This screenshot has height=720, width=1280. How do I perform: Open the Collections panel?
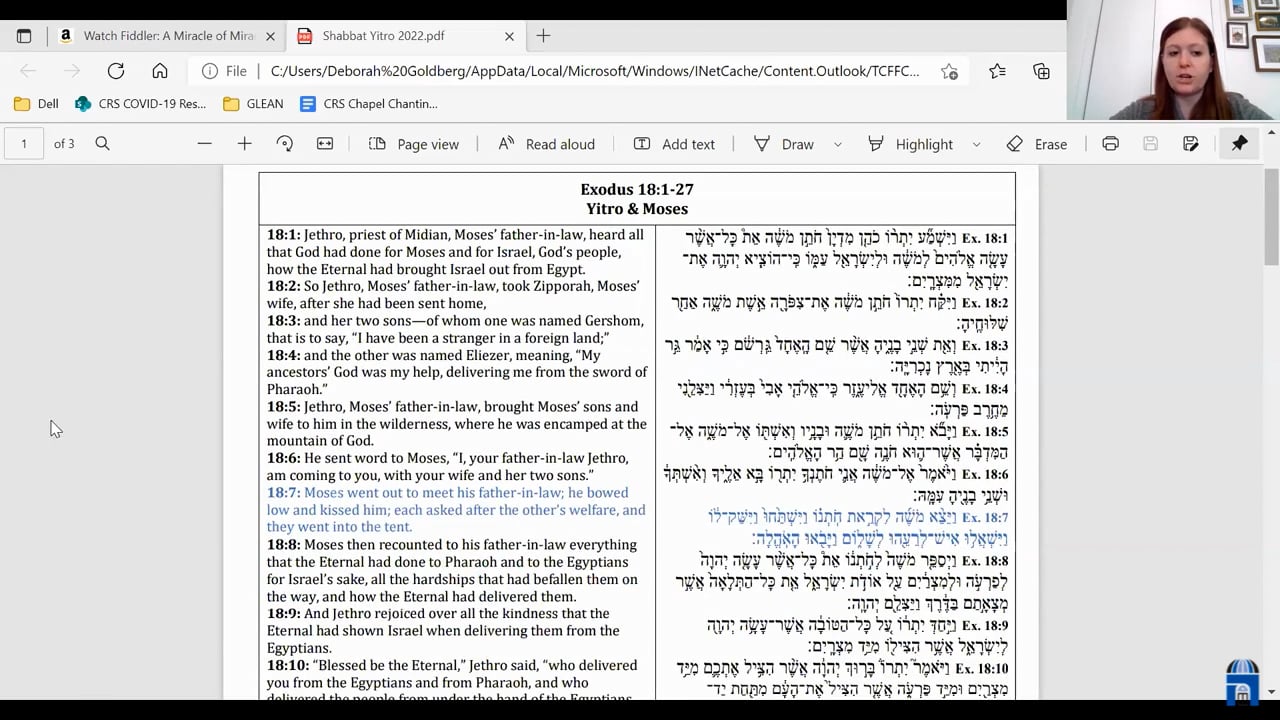click(1041, 71)
